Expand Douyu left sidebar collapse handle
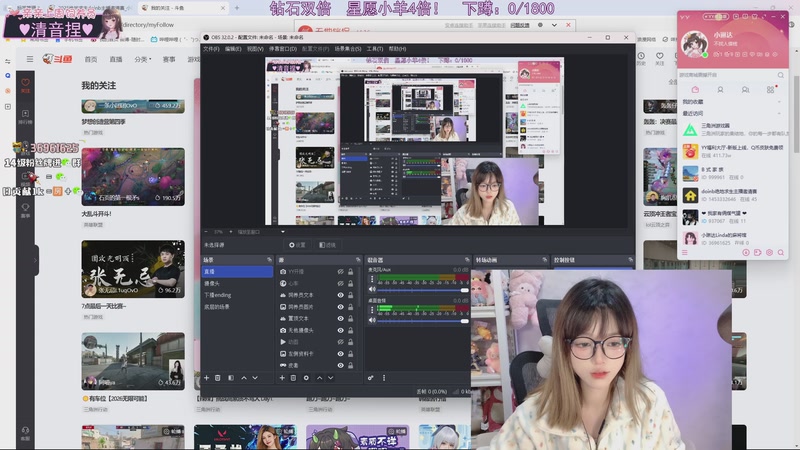This screenshot has height=450, width=800. click(36, 260)
